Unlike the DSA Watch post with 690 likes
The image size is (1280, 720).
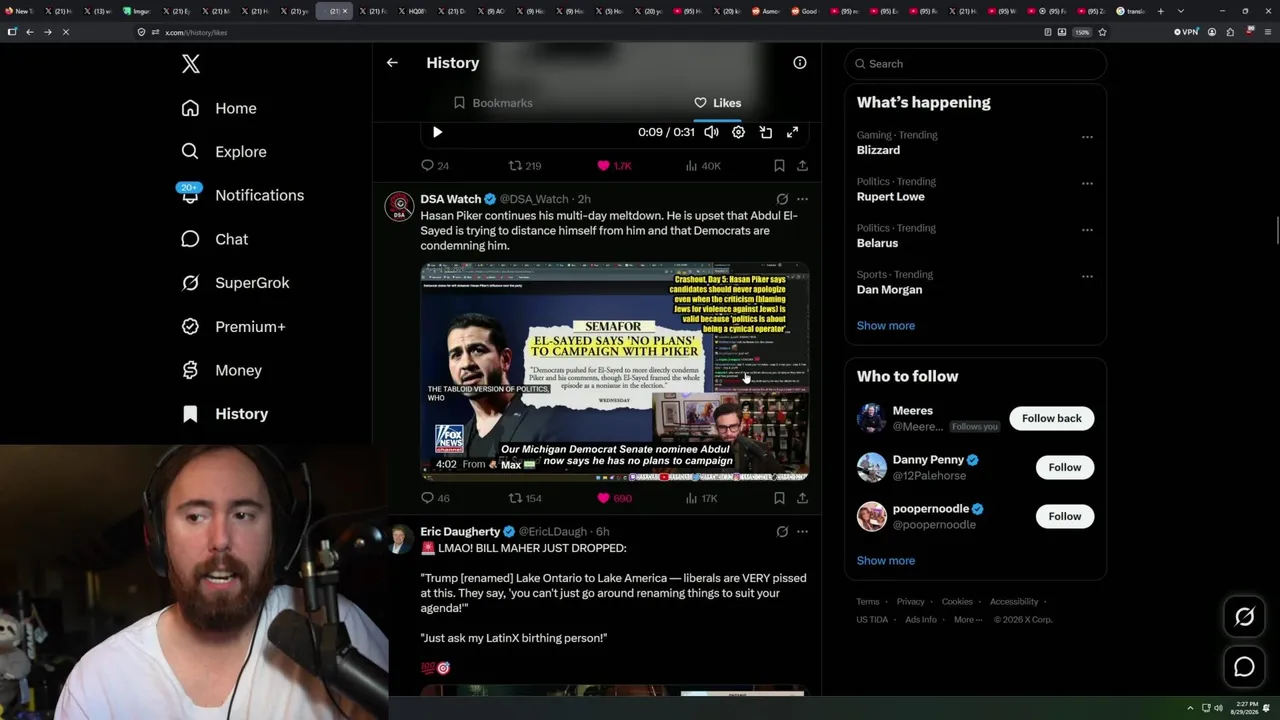pos(614,498)
